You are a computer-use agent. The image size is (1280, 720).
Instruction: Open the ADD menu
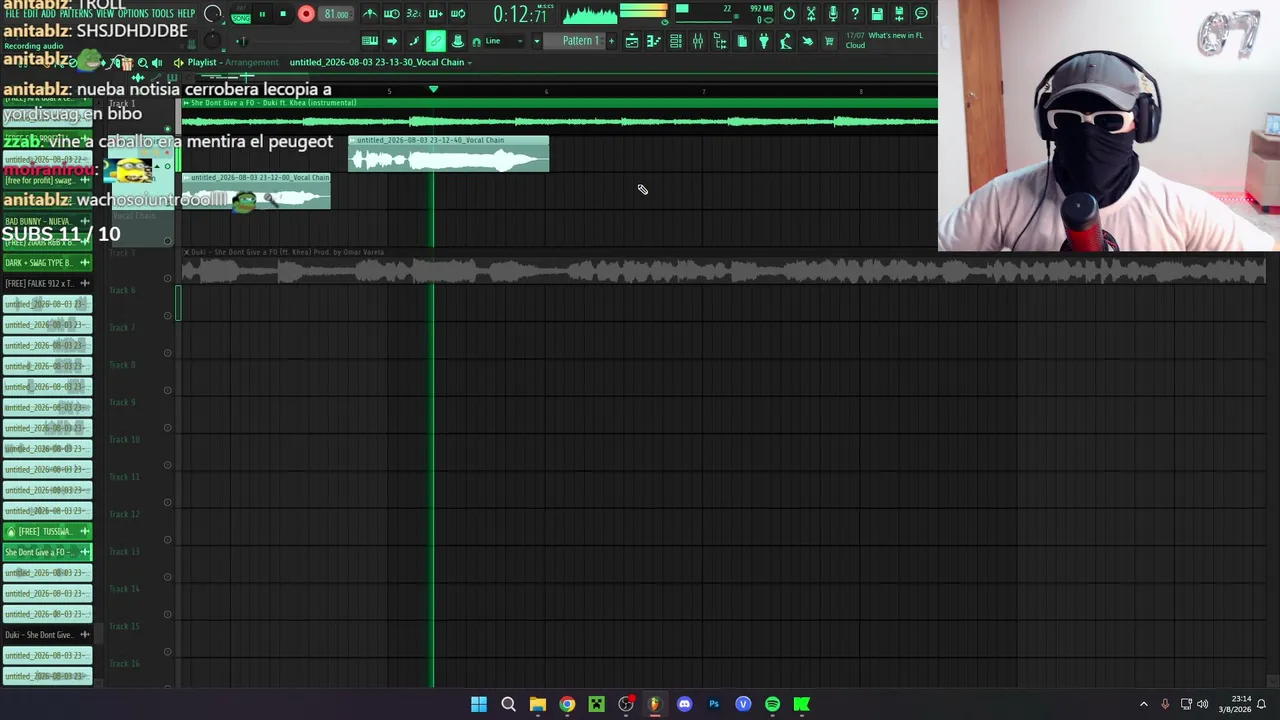49,14
